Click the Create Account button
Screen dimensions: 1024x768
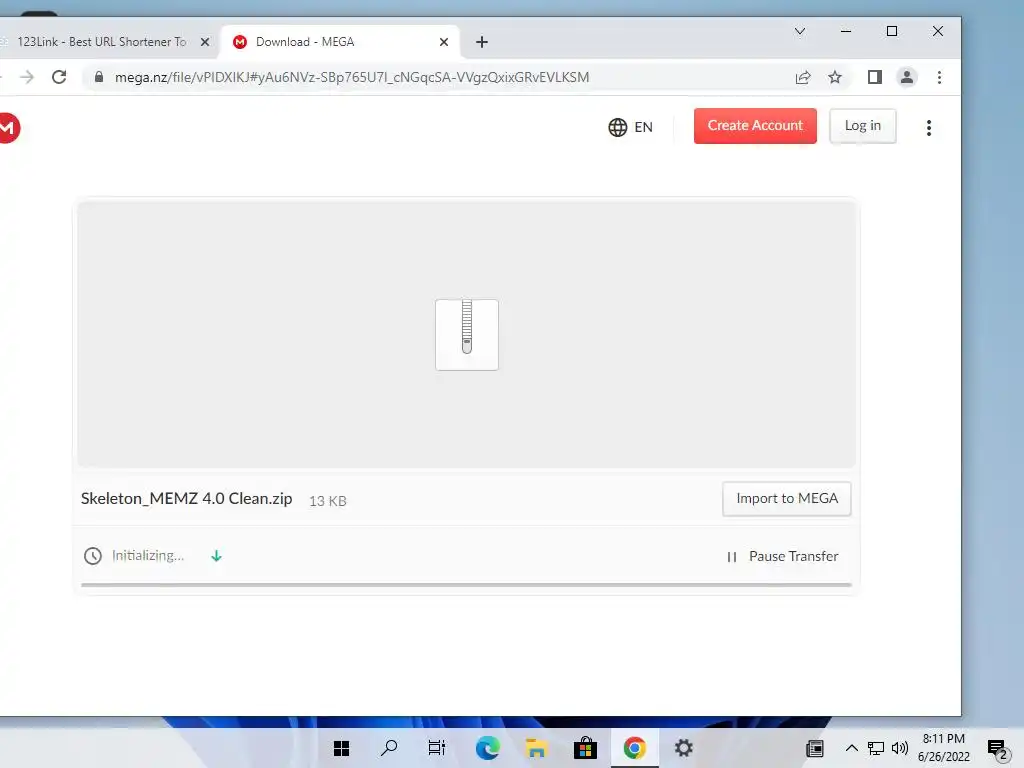[x=755, y=125]
